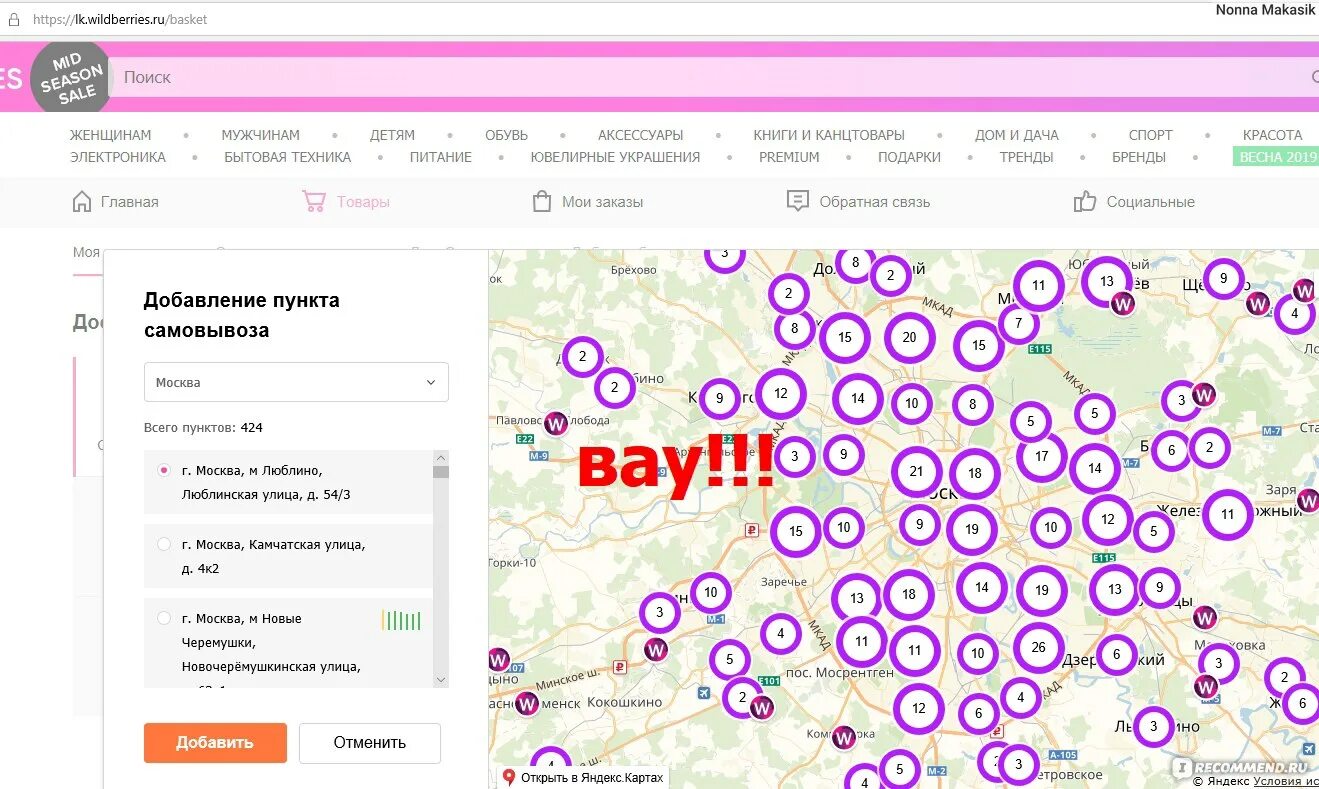This screenshot has width=1319, height=789.
Task: Click the Добавить orange button
Action: pyautogui.click(x=215, y=743)
